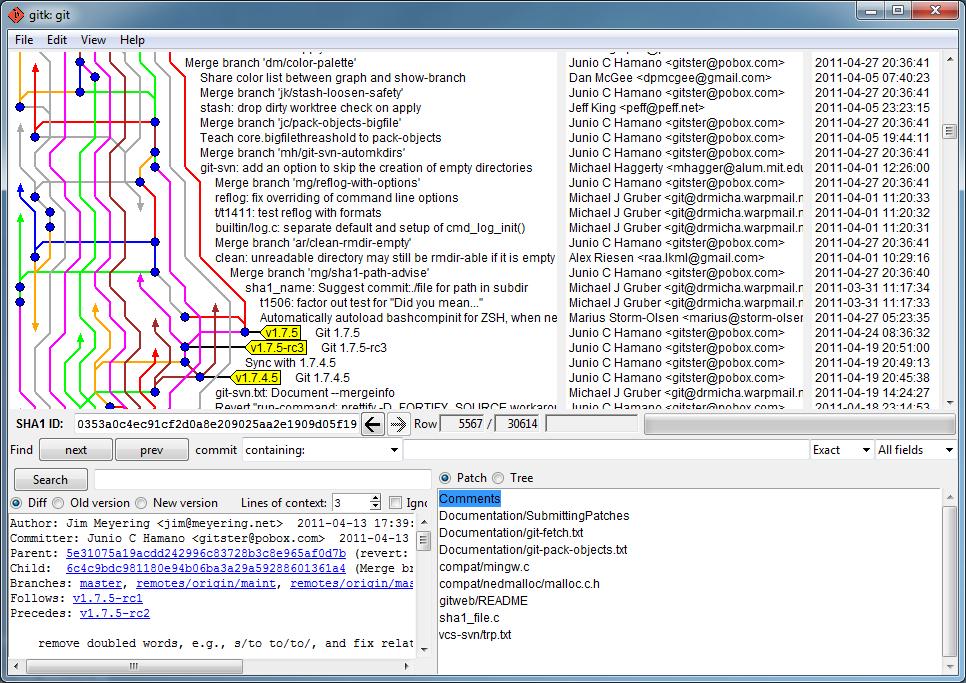Select commit 'Teach core.bigfilethreashold to pack-objects'

[320, 138]
